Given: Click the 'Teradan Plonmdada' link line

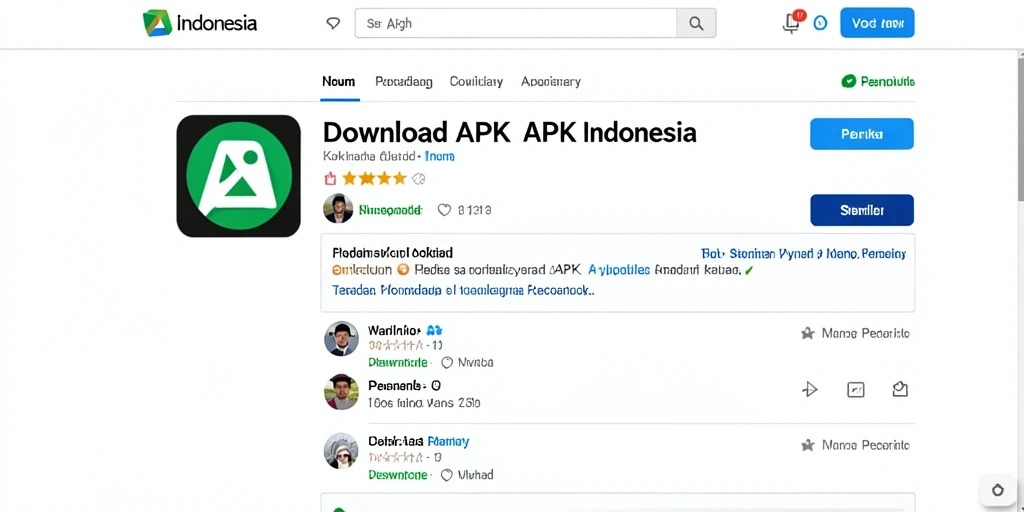Looking at the screenshot, I should (463, 290).
